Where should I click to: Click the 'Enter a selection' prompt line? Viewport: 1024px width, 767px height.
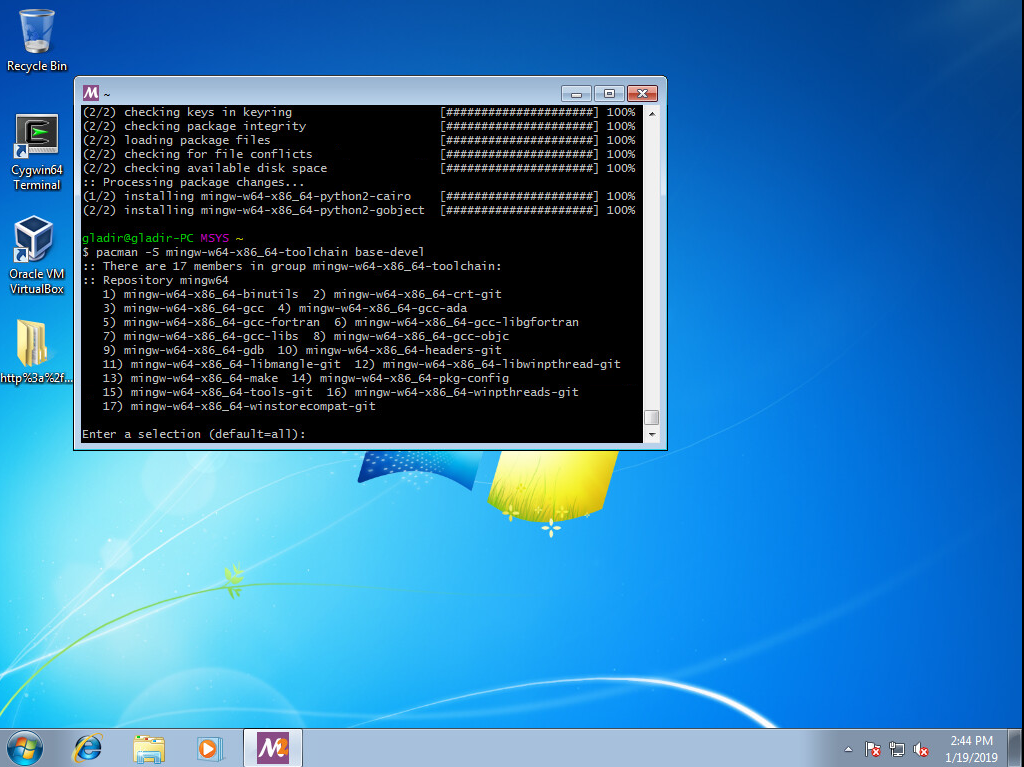coord(194,434)
